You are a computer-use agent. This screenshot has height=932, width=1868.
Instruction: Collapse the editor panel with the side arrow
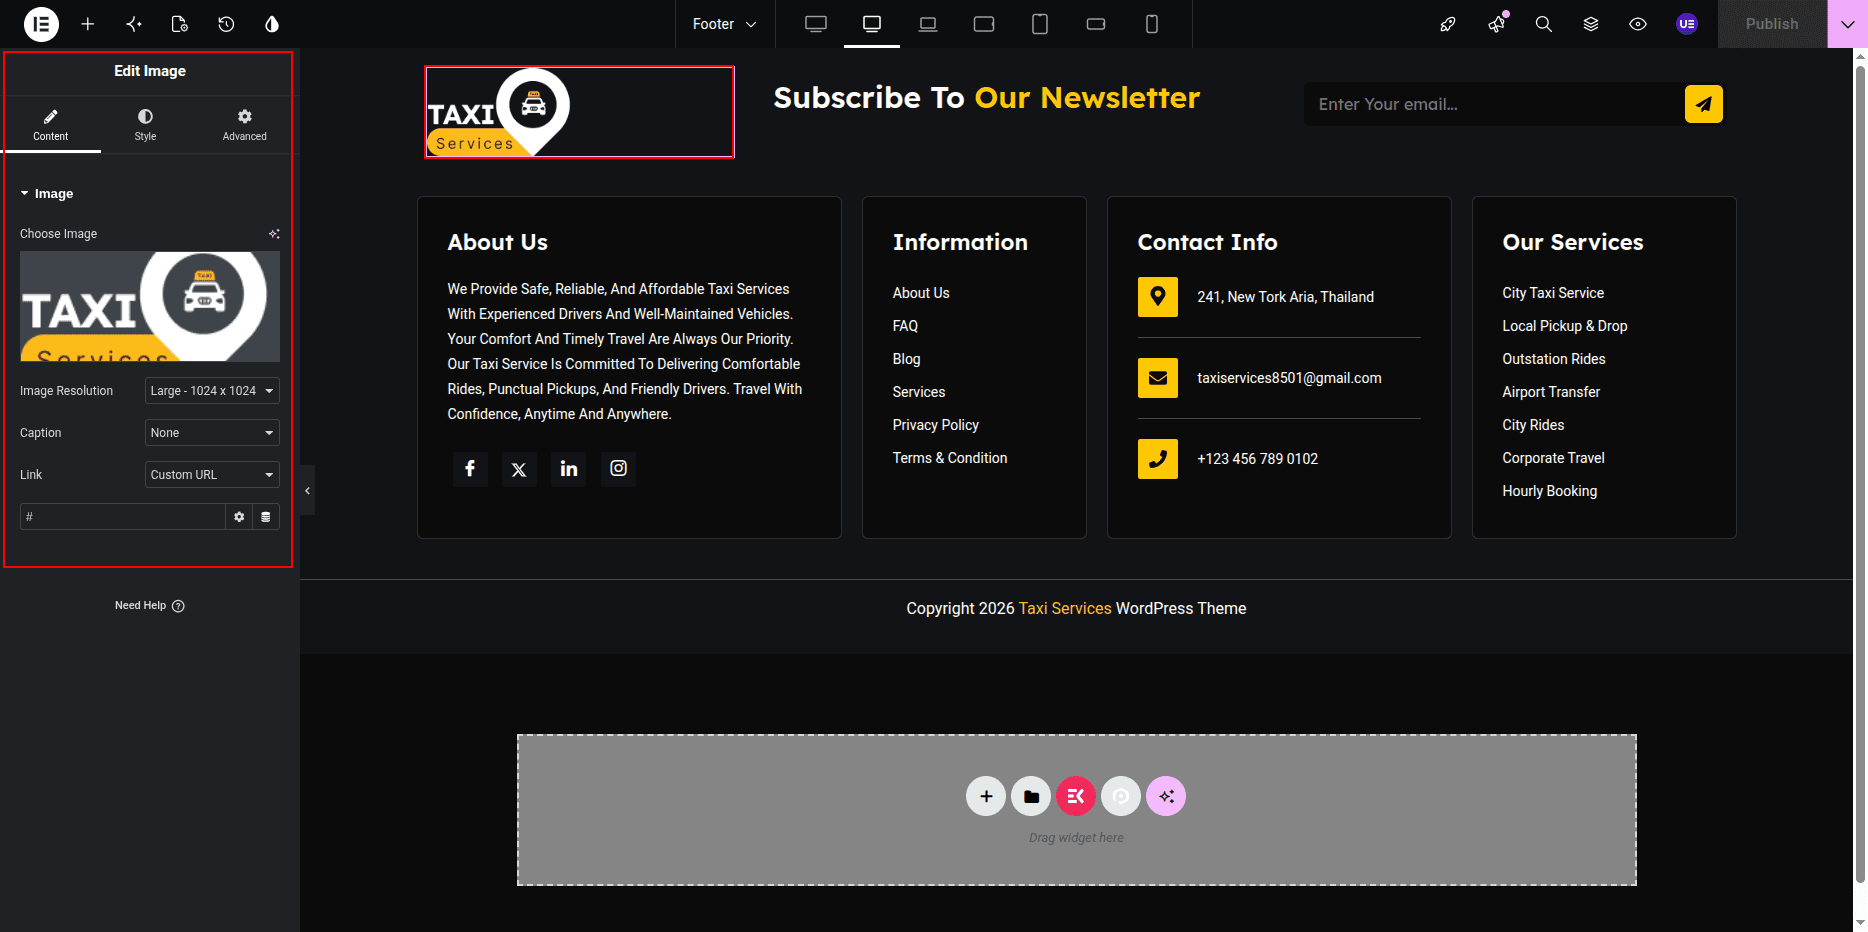(x=307, y=490)
